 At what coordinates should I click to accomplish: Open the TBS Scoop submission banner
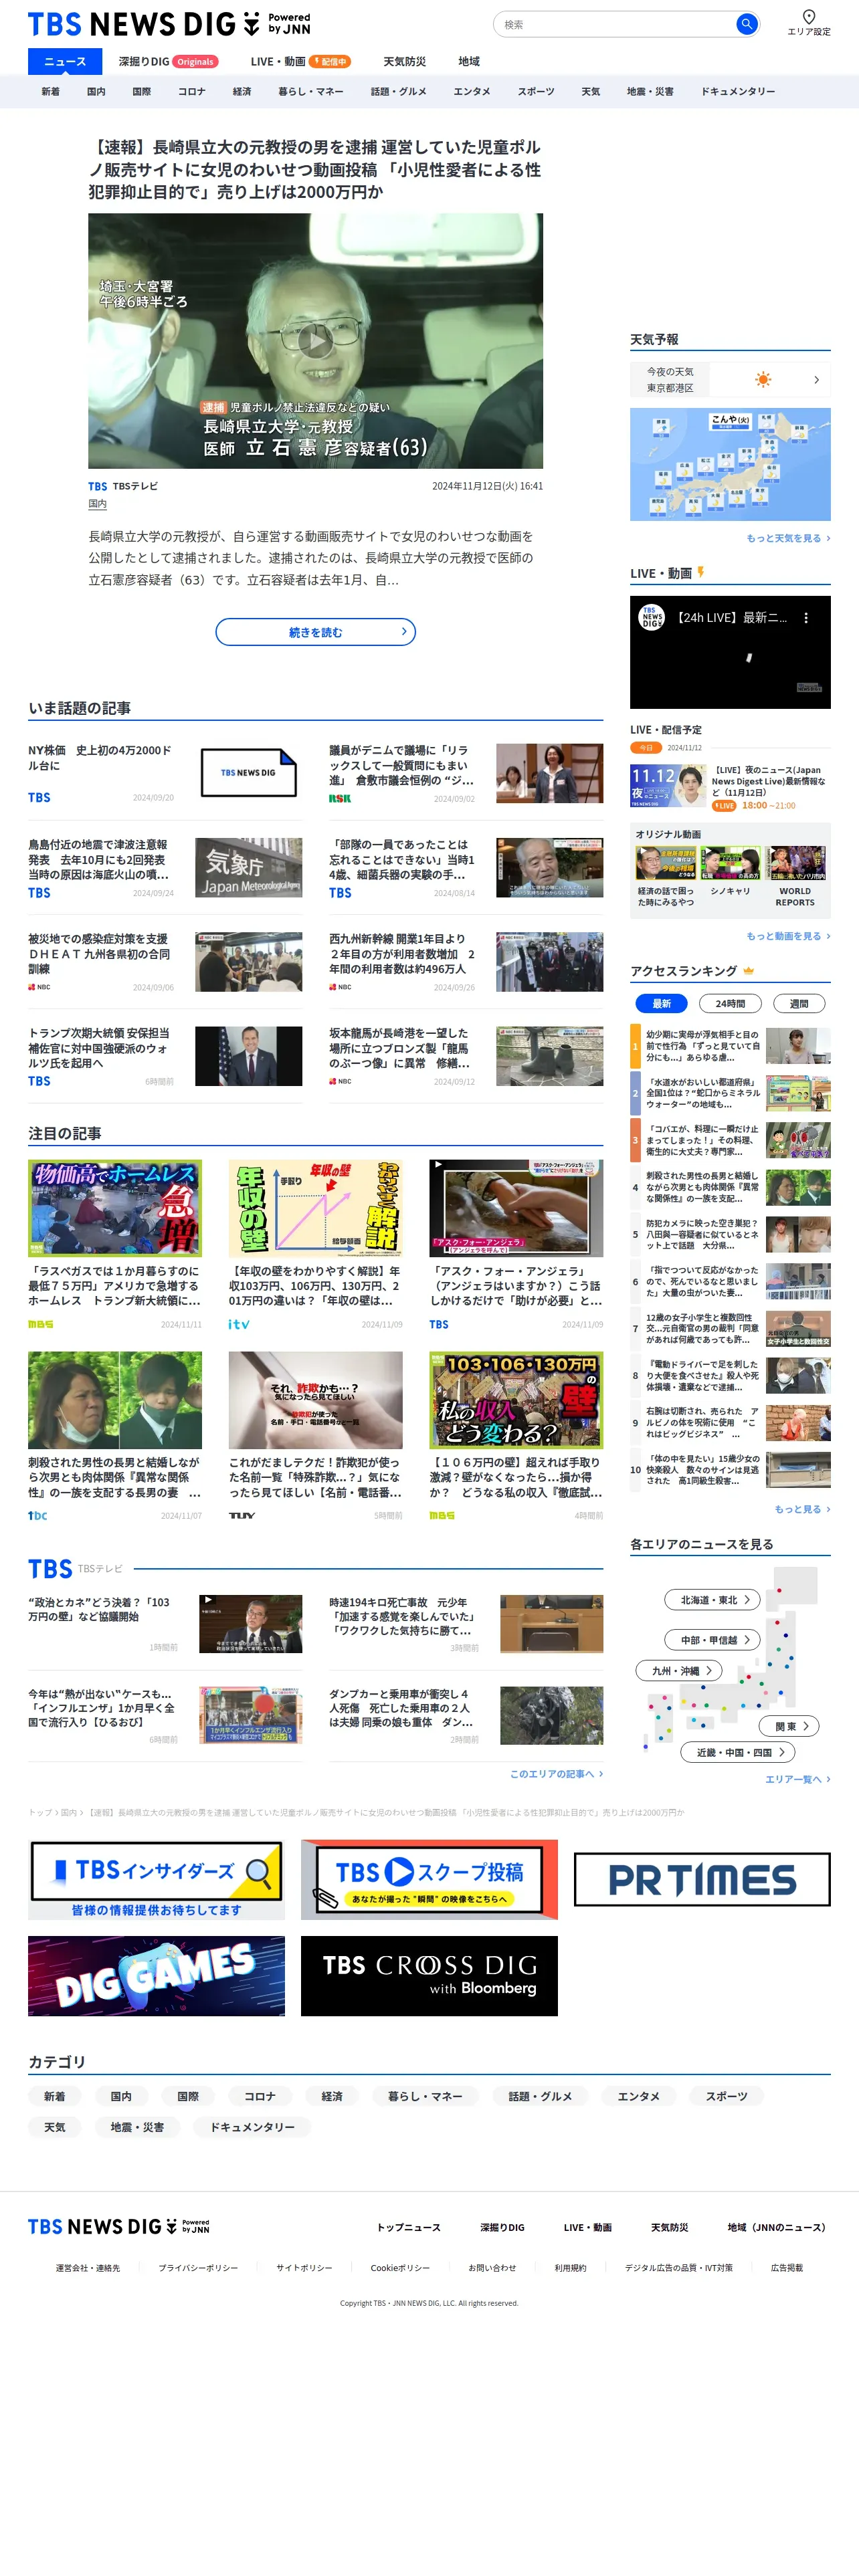point(429,1879)
